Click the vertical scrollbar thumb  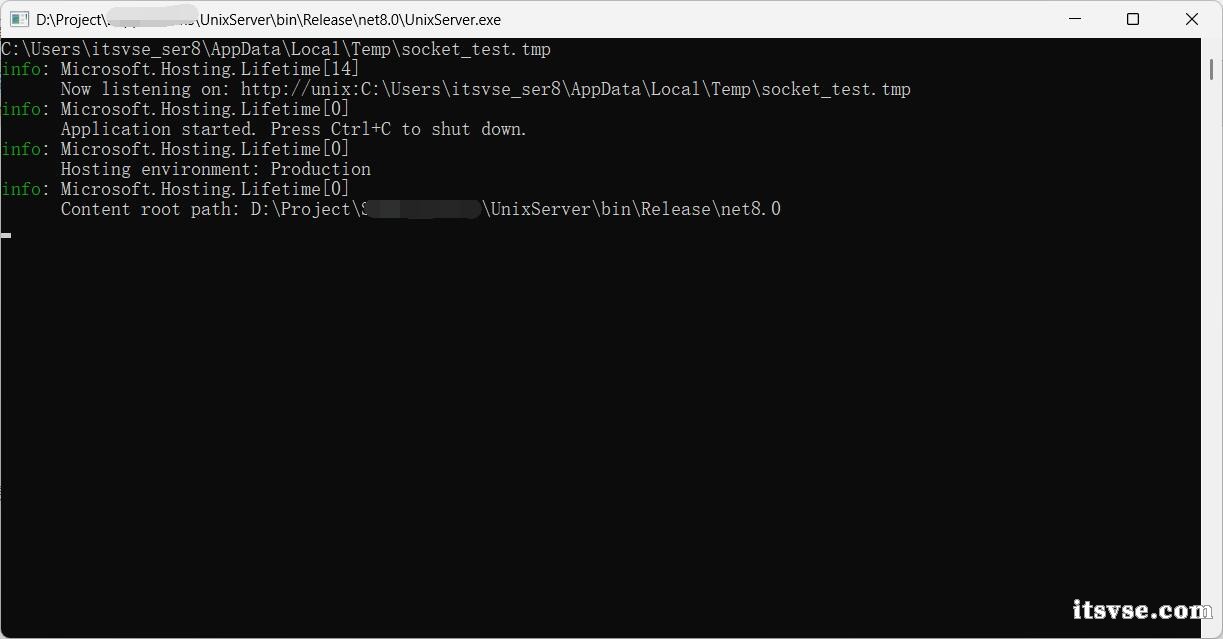point(1212,68)
